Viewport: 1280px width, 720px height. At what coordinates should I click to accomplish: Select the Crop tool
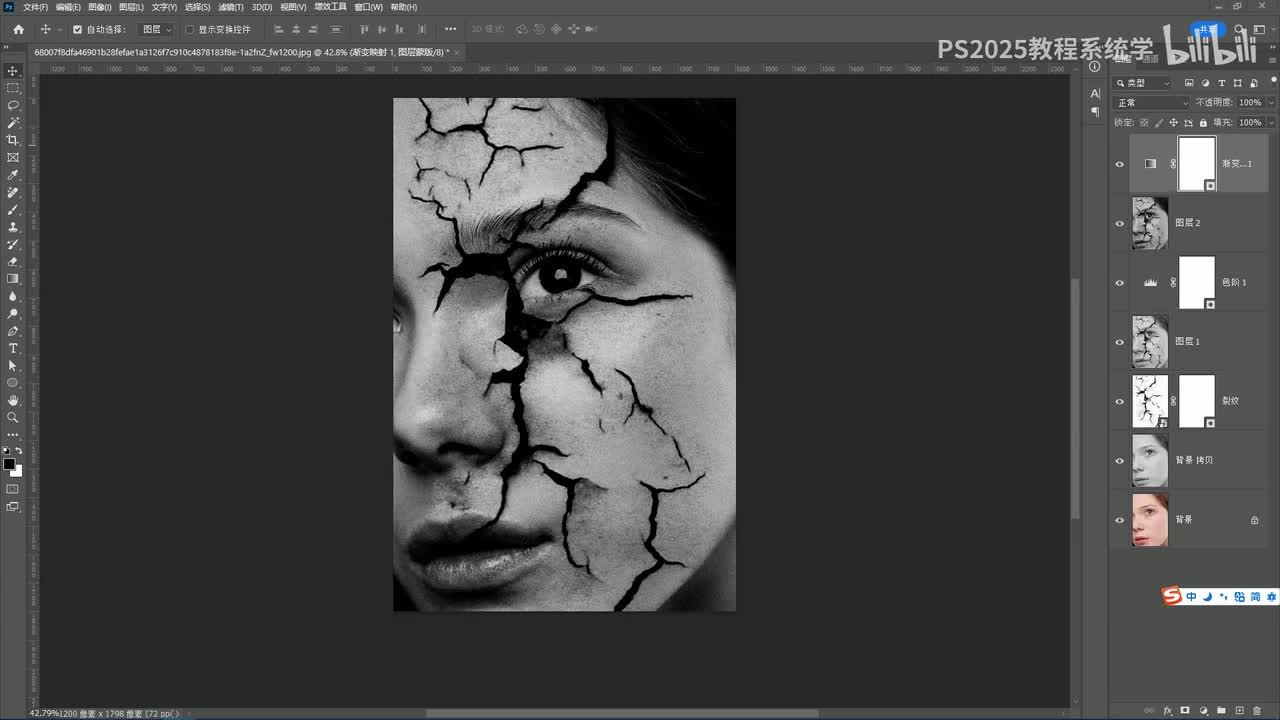point(13,140)
